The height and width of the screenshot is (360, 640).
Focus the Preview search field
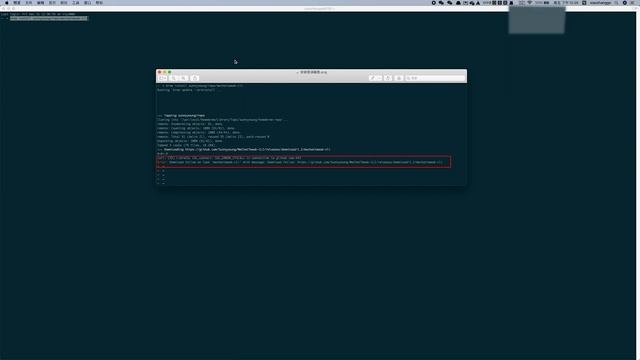(435, 78)
